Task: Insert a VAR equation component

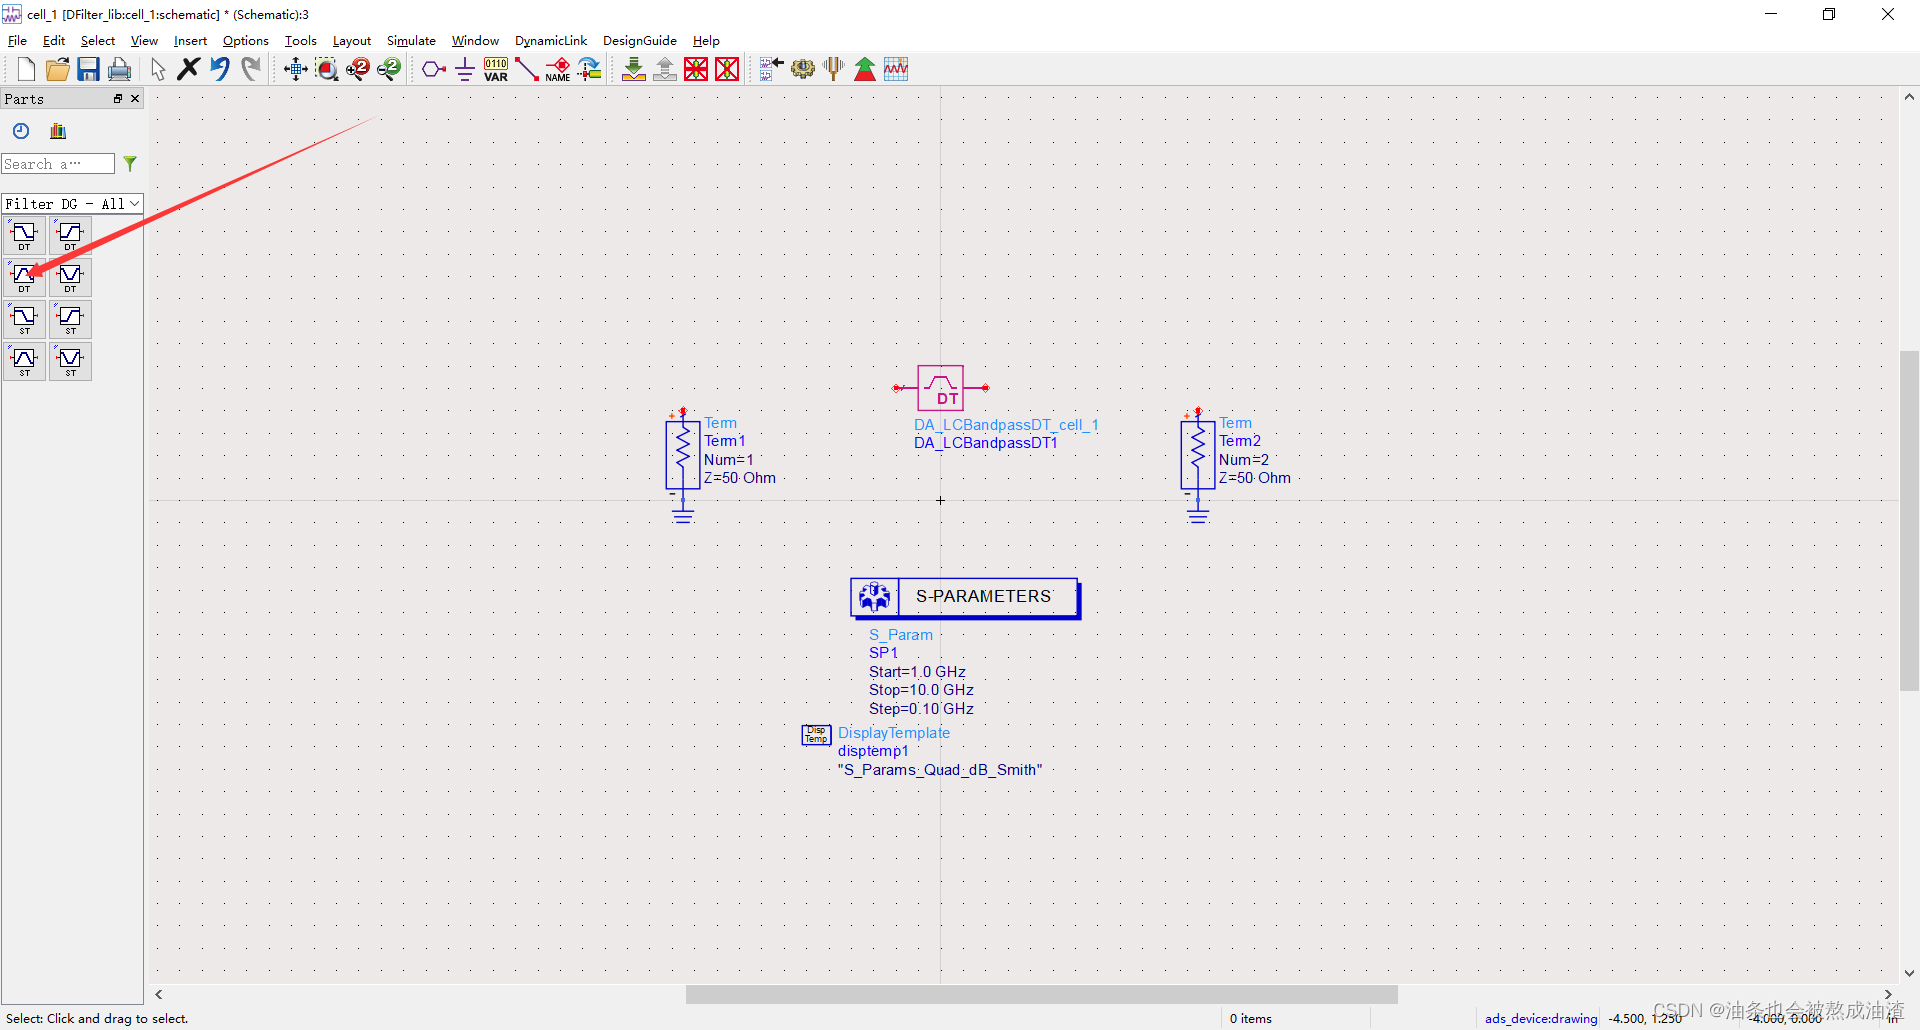Action: tap(496, 69)
